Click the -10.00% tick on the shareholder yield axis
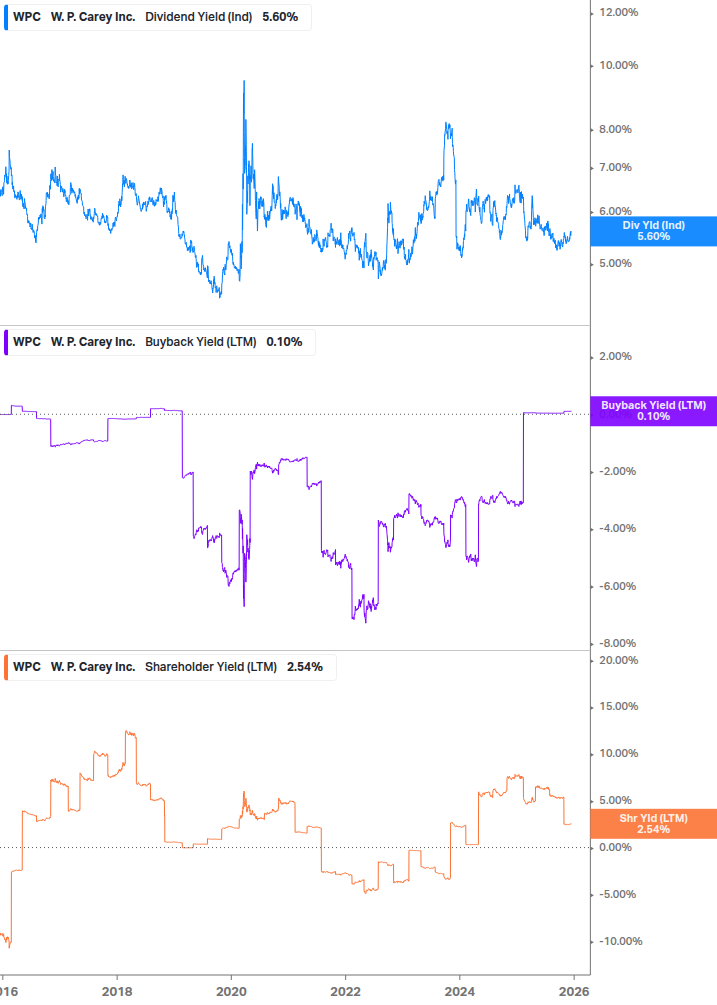This screenshot has width=717, height=1005. coord(620,942)
